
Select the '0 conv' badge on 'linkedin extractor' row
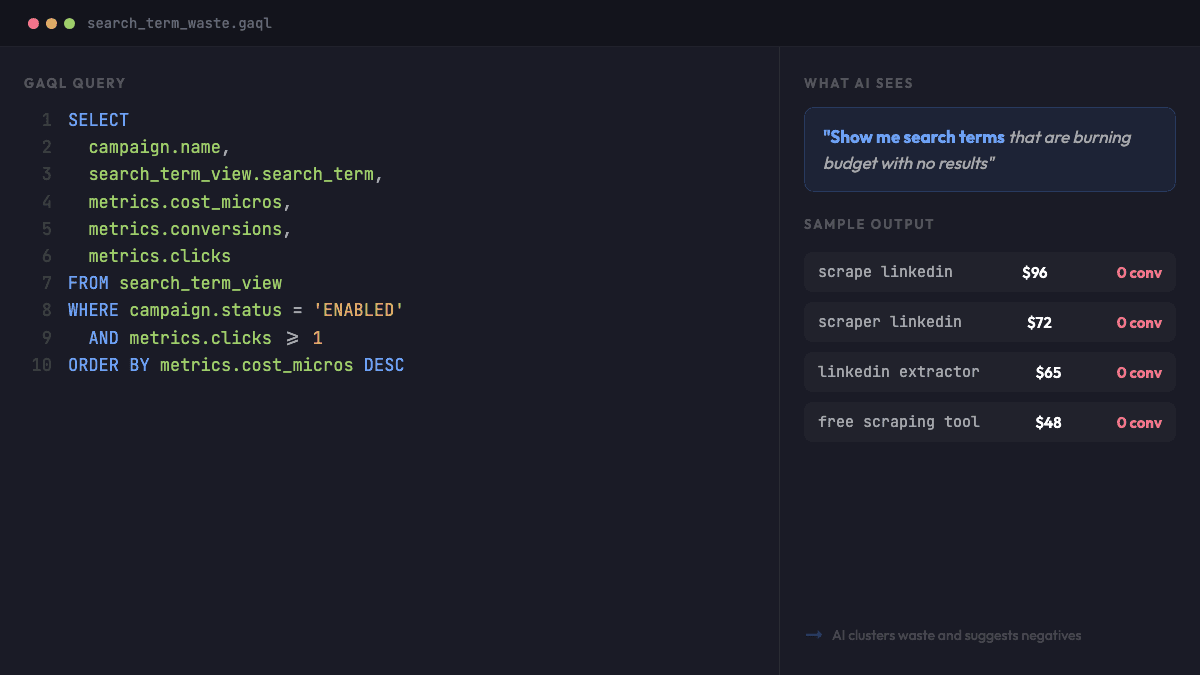pyautogui.click(x=1139, y=372)
